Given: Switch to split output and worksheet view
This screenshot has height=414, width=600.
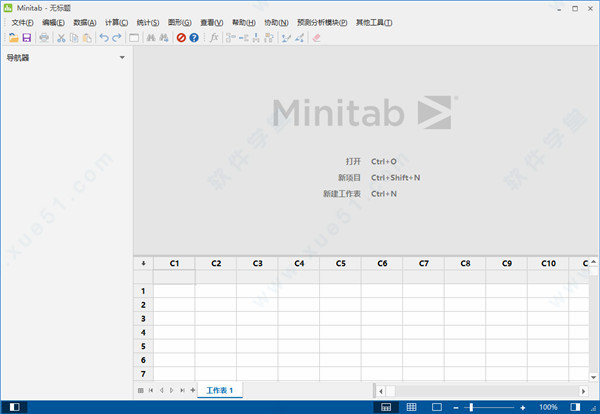Looking at the screenshot, I should tap(386, 407).
